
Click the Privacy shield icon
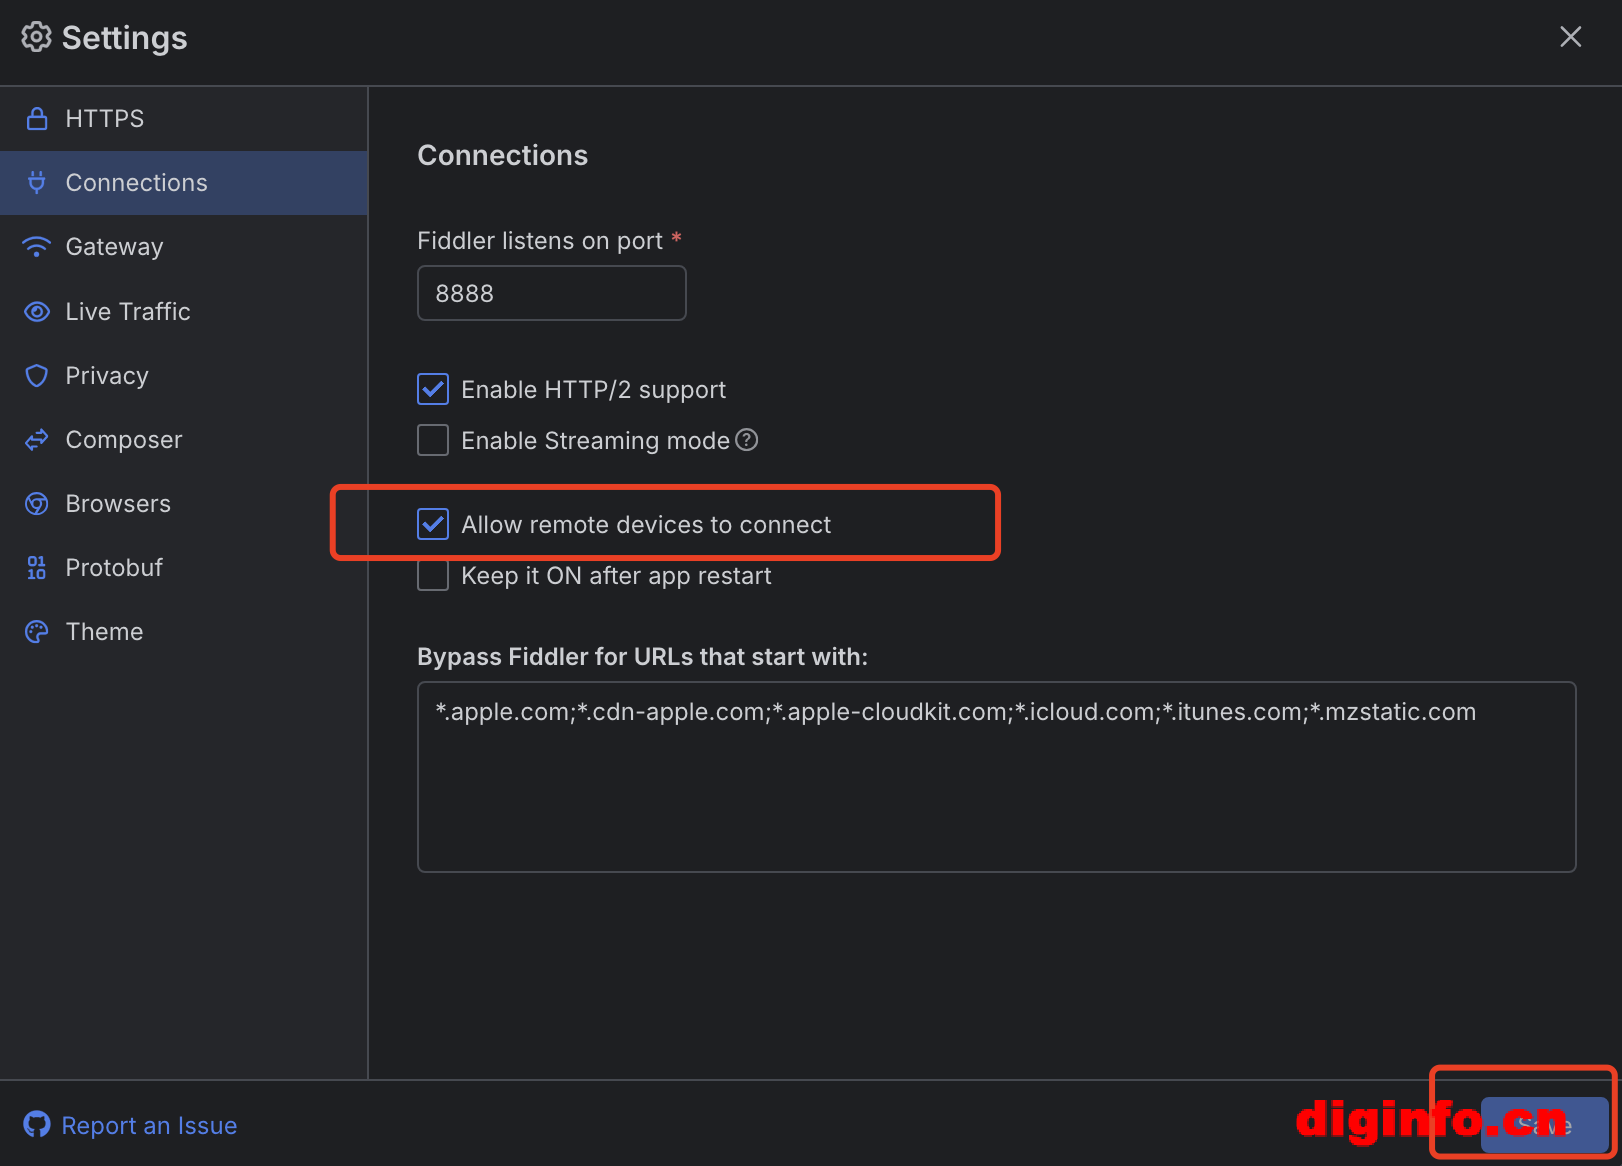37,376
